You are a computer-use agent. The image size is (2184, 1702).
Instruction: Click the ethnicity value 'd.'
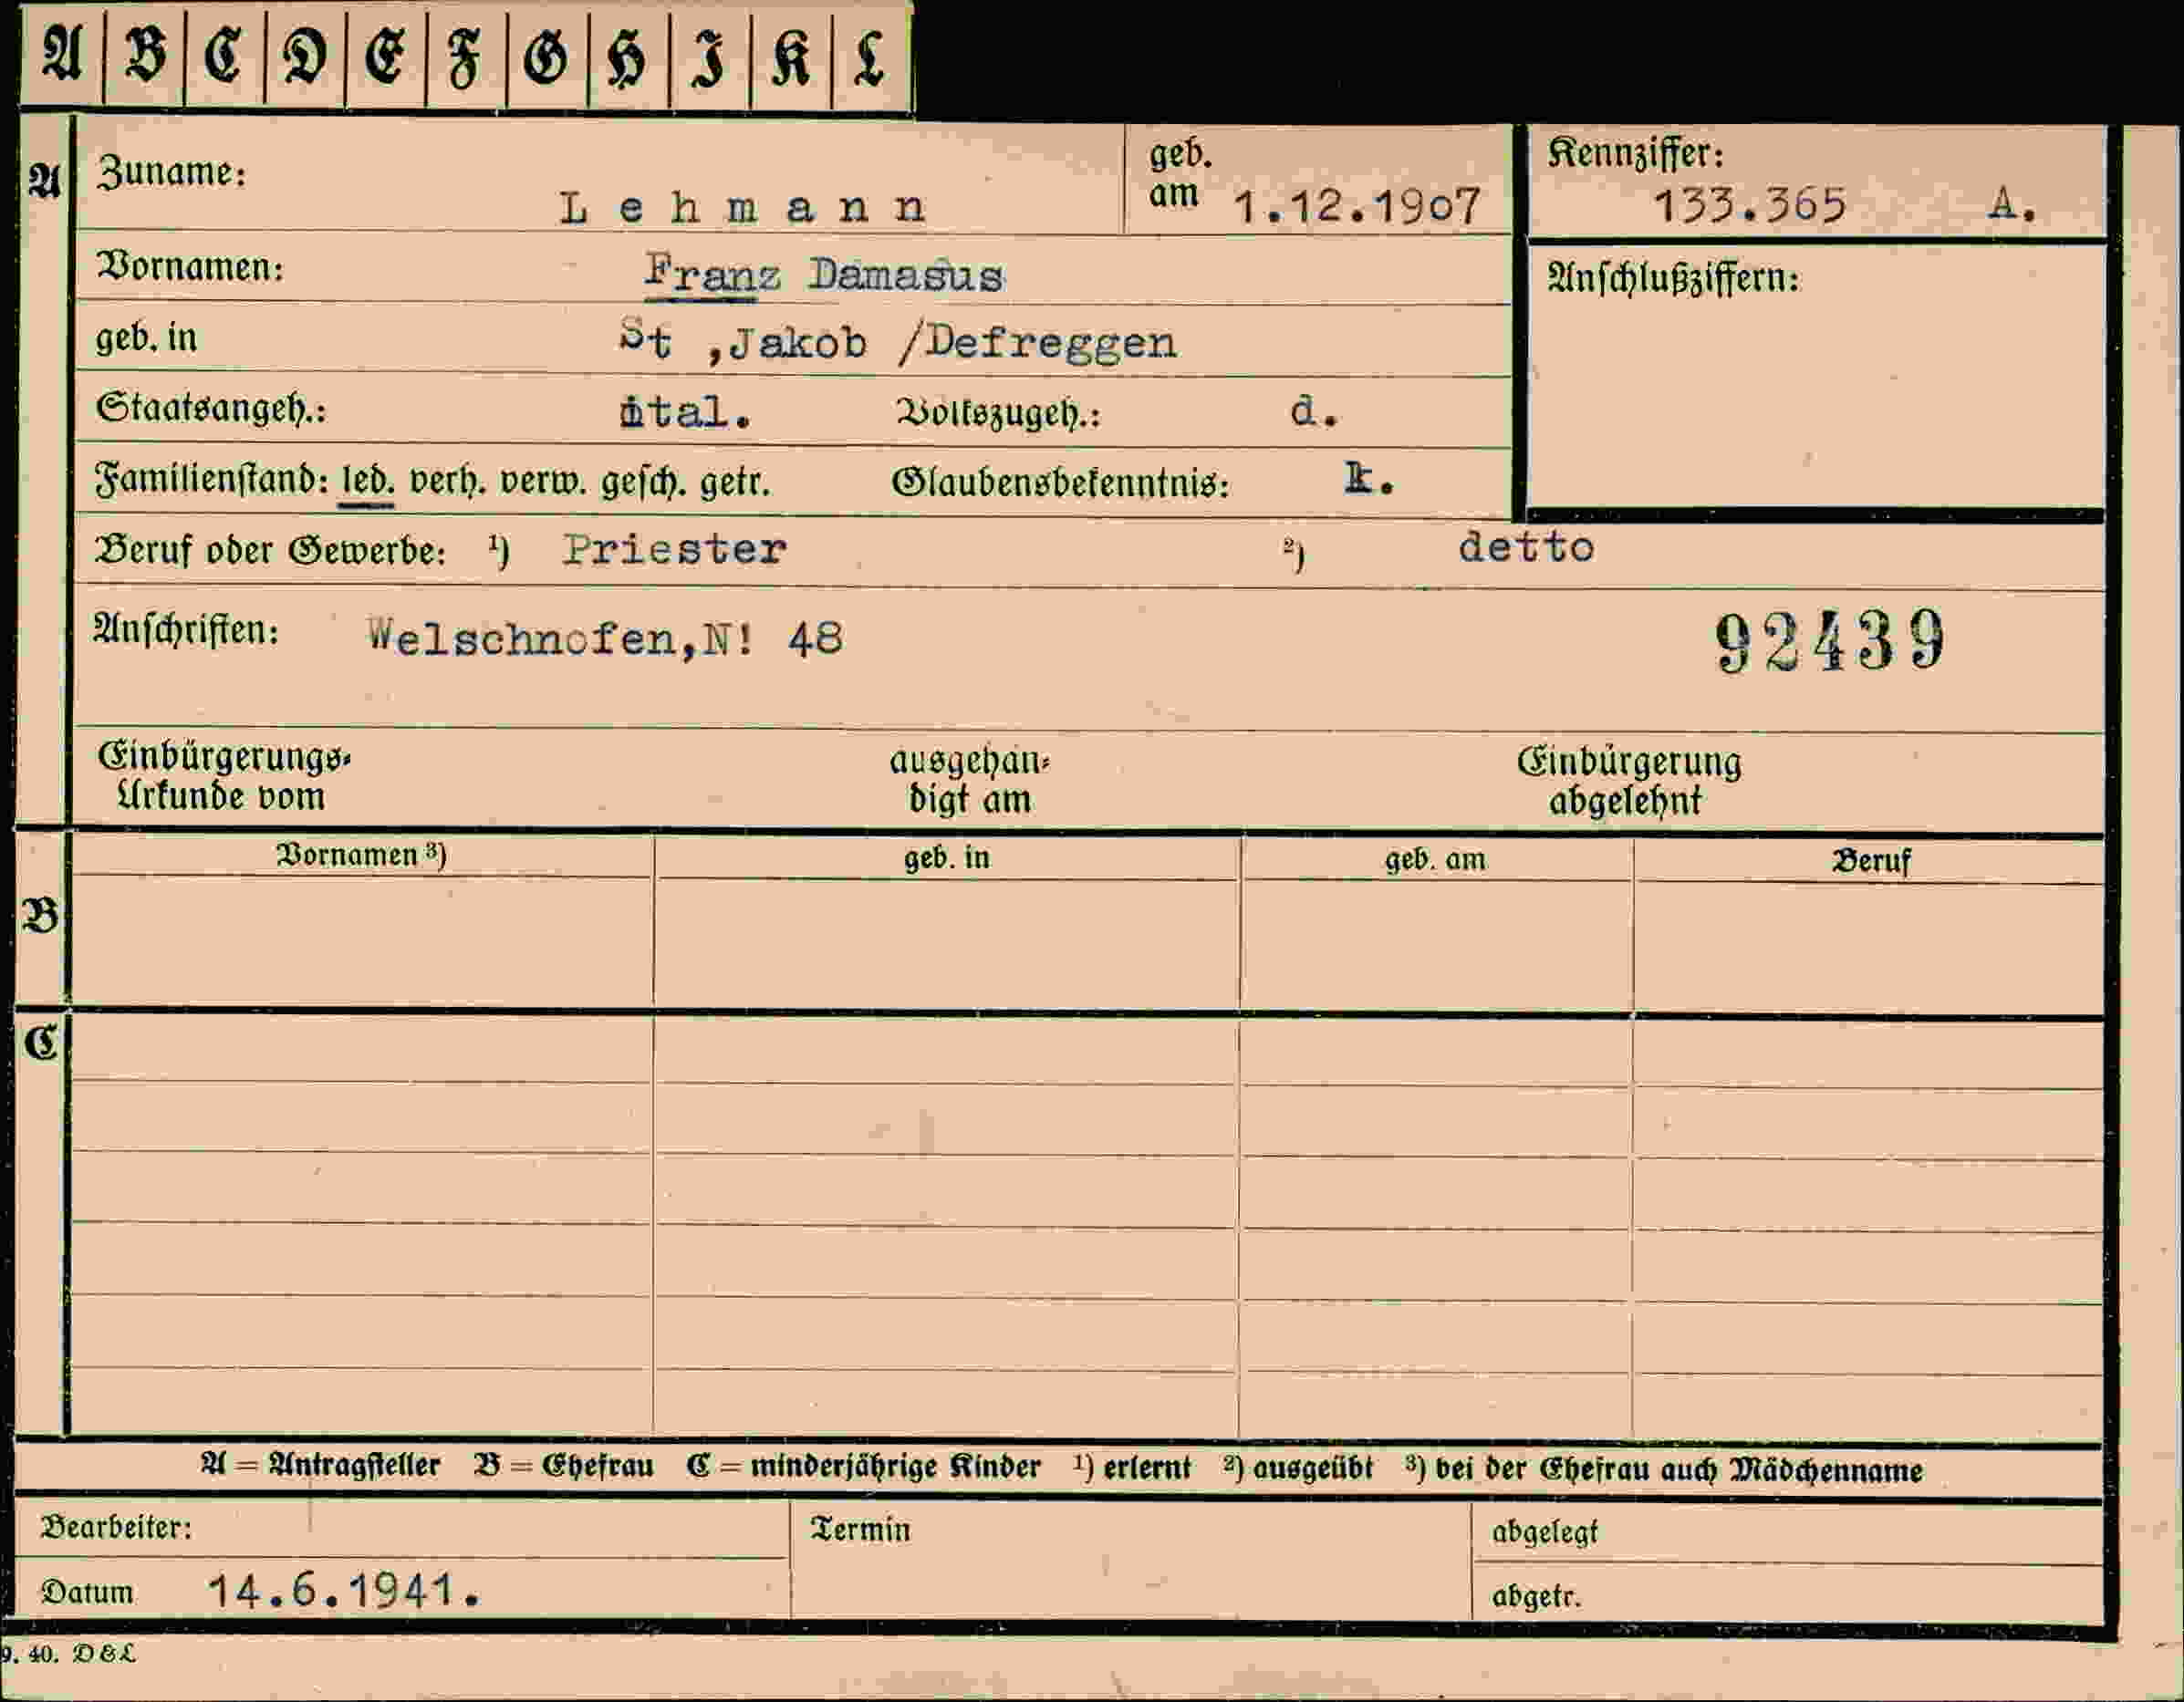click(1313, 411)
